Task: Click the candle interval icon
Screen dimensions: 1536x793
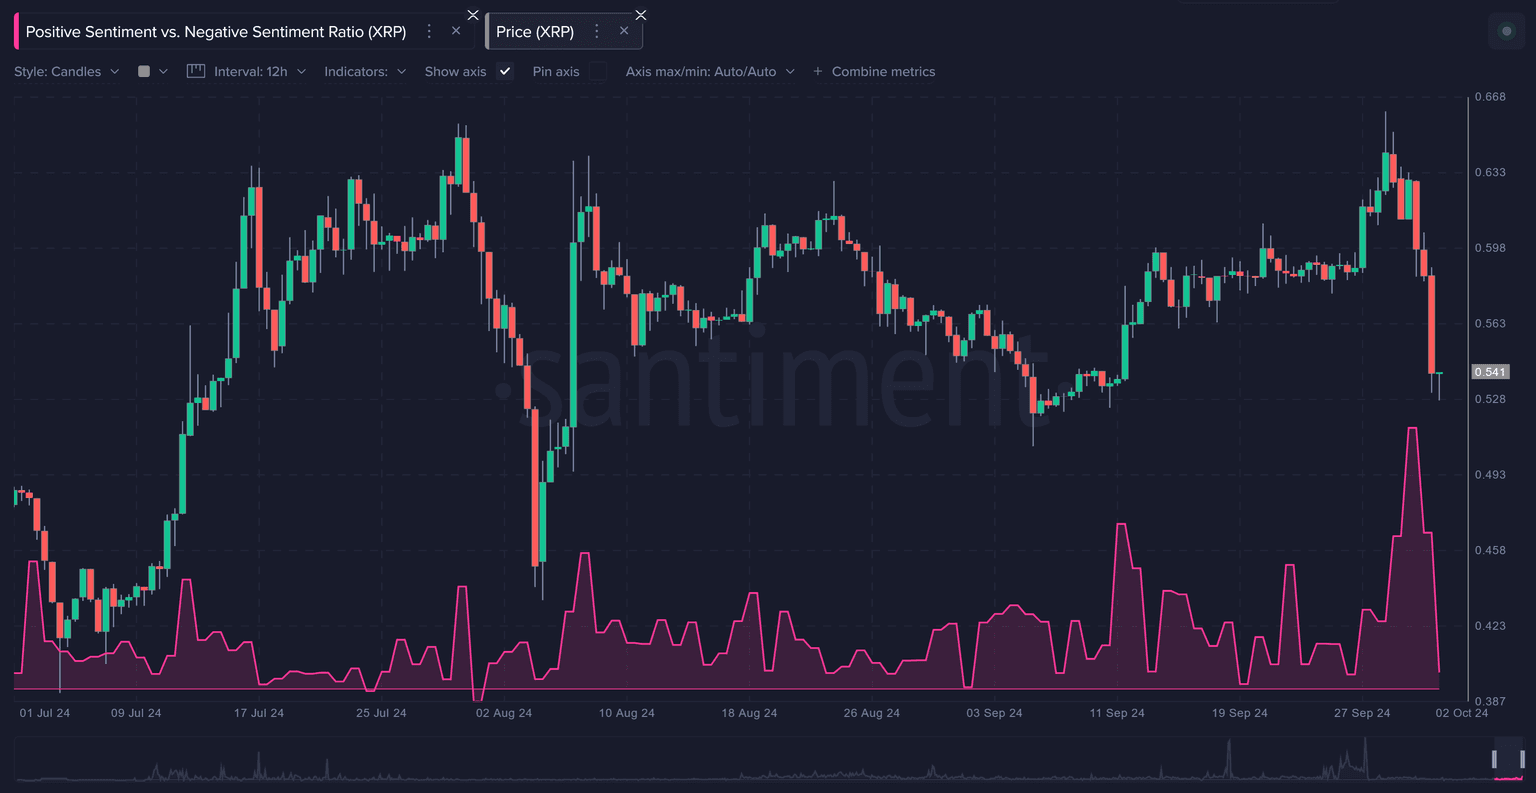Action: click(196, 71)
